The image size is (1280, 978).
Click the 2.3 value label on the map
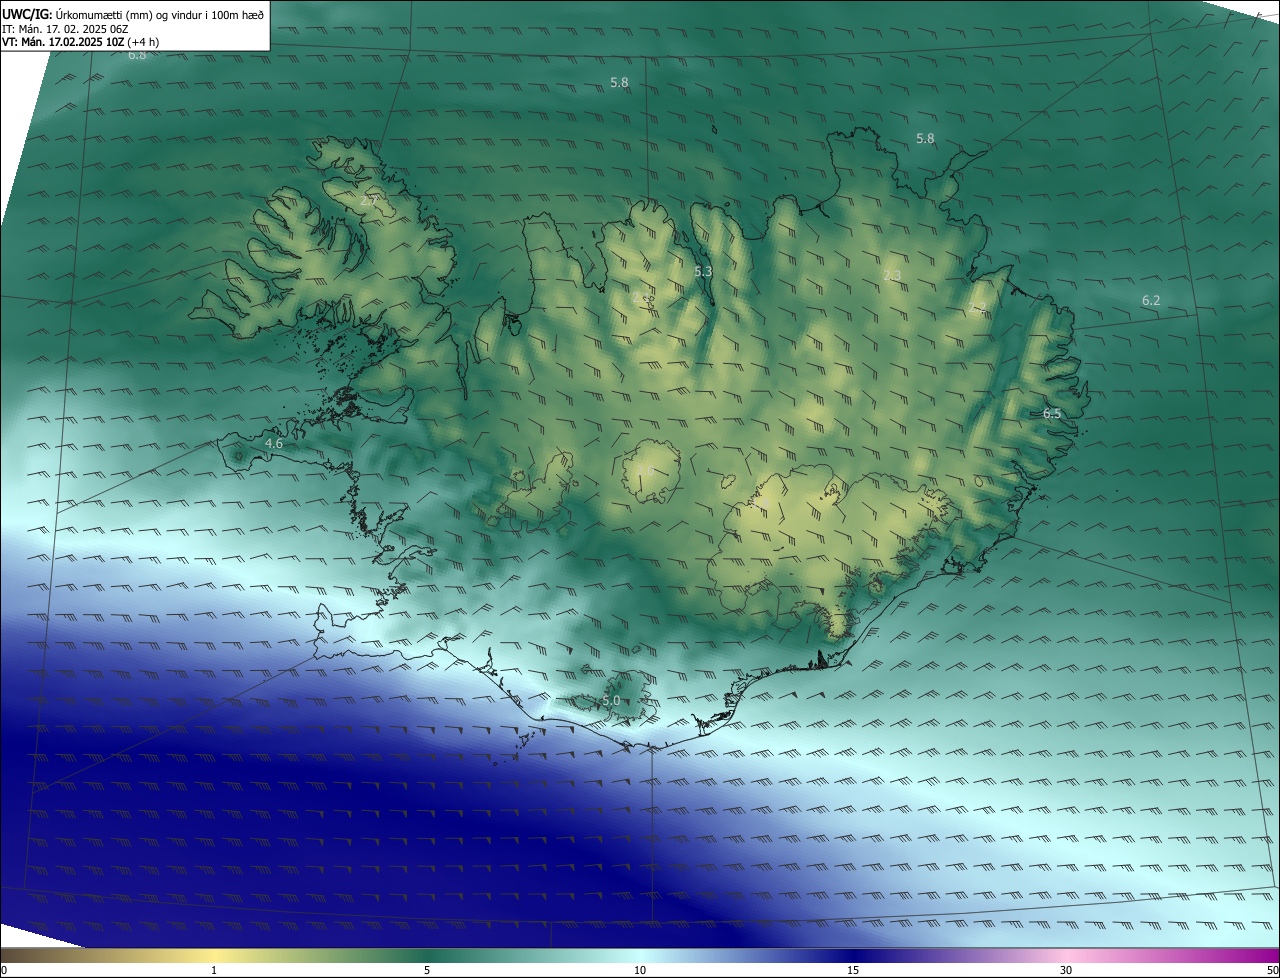point(892,275)
